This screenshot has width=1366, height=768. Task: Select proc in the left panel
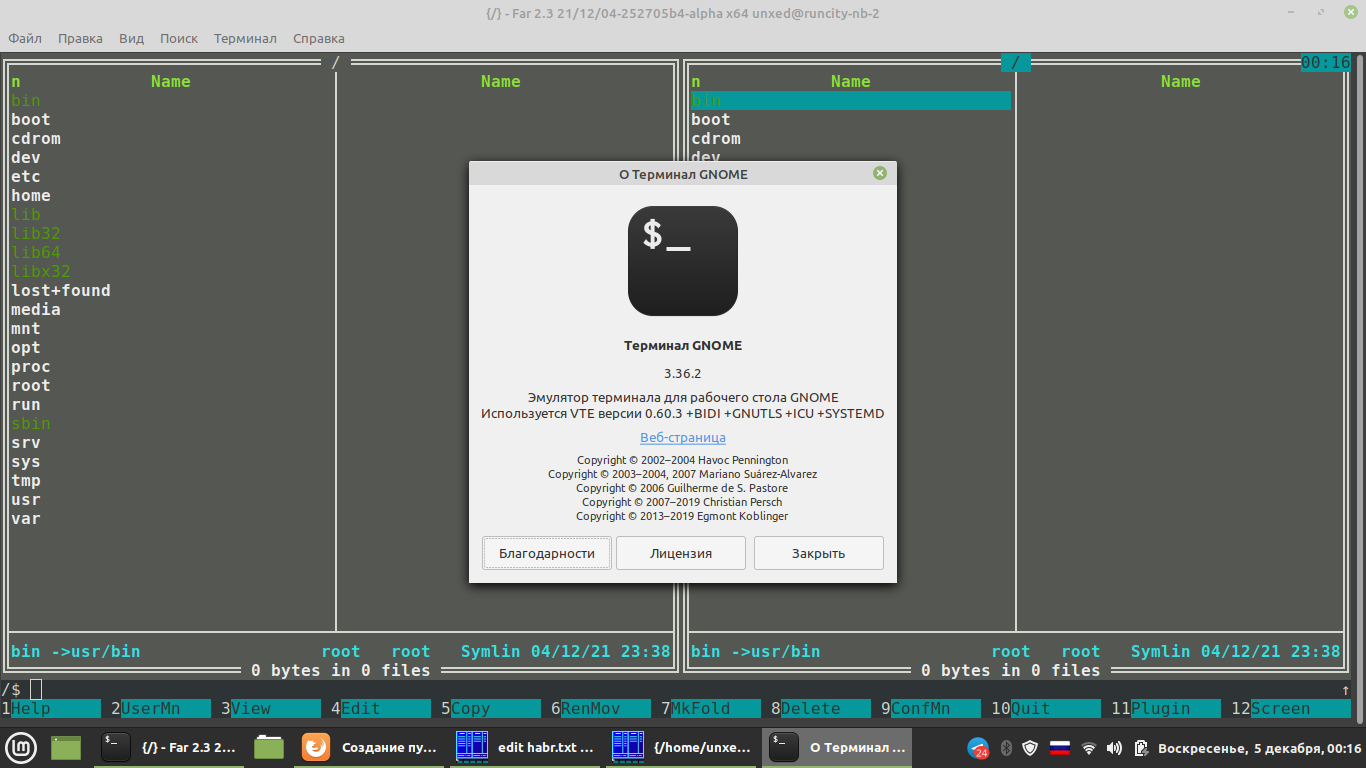(x=31, y=366)
